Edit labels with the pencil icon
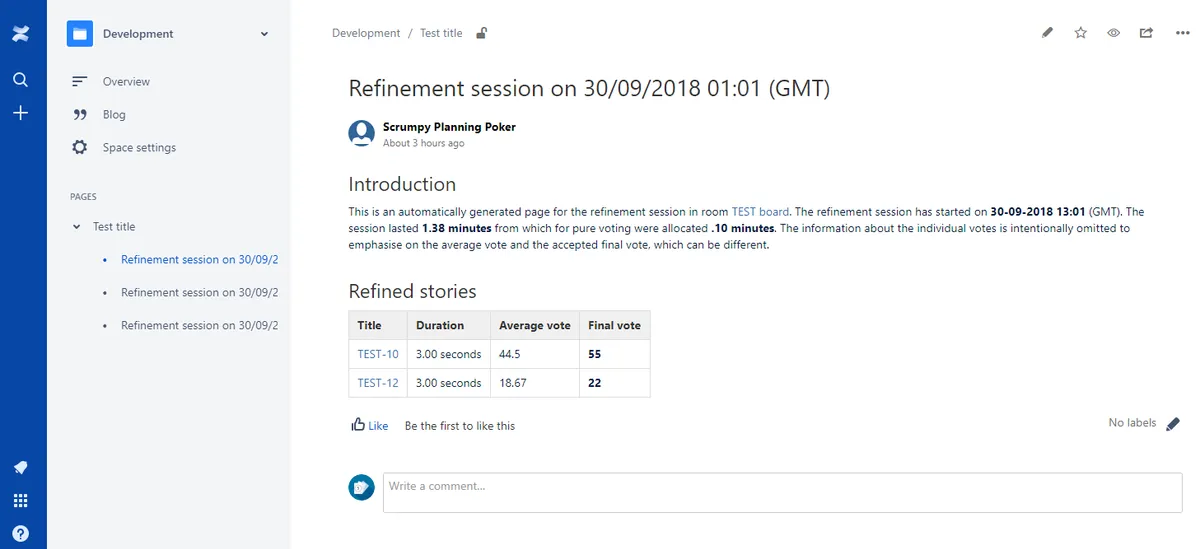Screen dimensions: 1200x549 point(1173,424)
